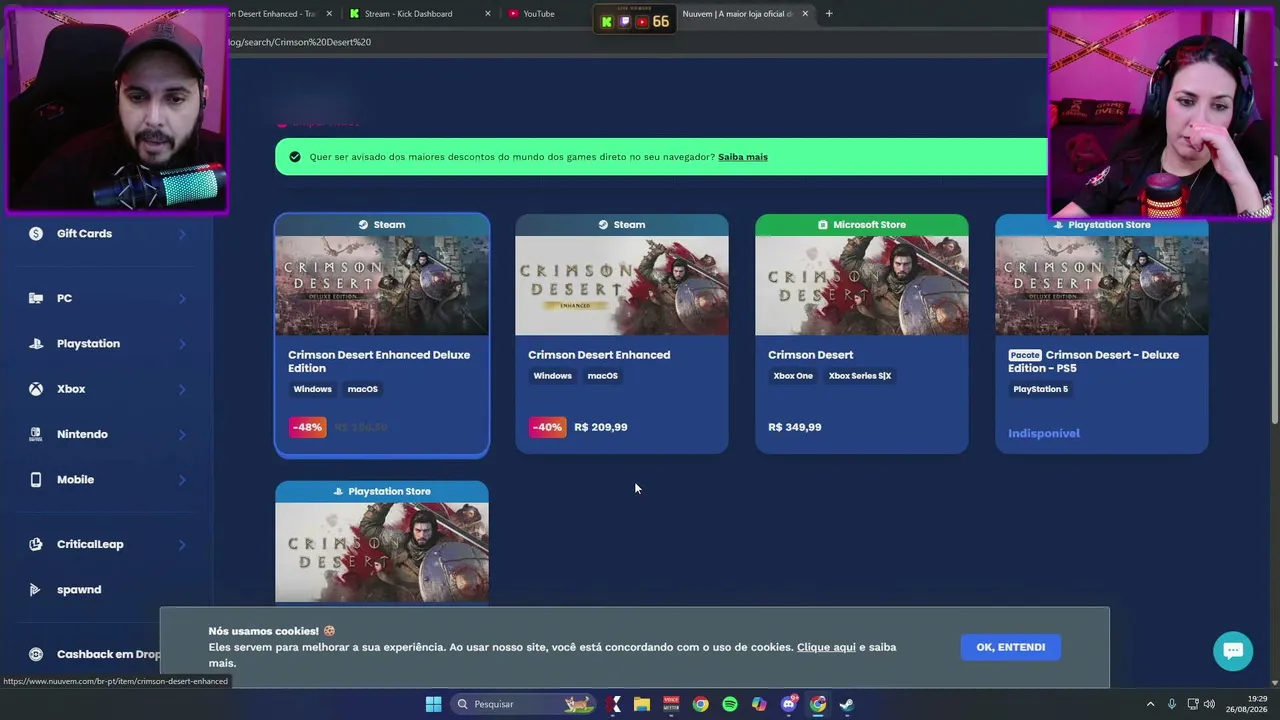Click the Mobile phone icon in the sidebar
The image size is (1280, 720).
click(36, 480)
